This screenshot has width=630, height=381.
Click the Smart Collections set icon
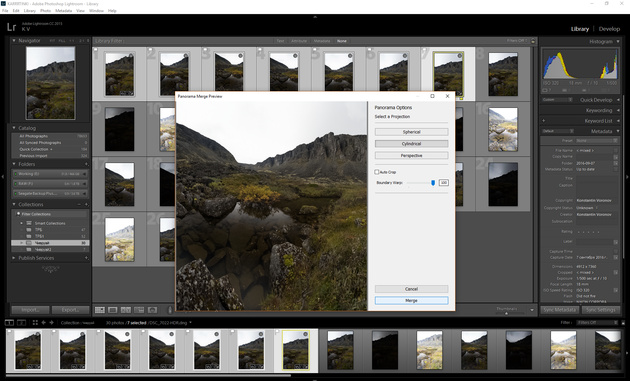[29, 223]
